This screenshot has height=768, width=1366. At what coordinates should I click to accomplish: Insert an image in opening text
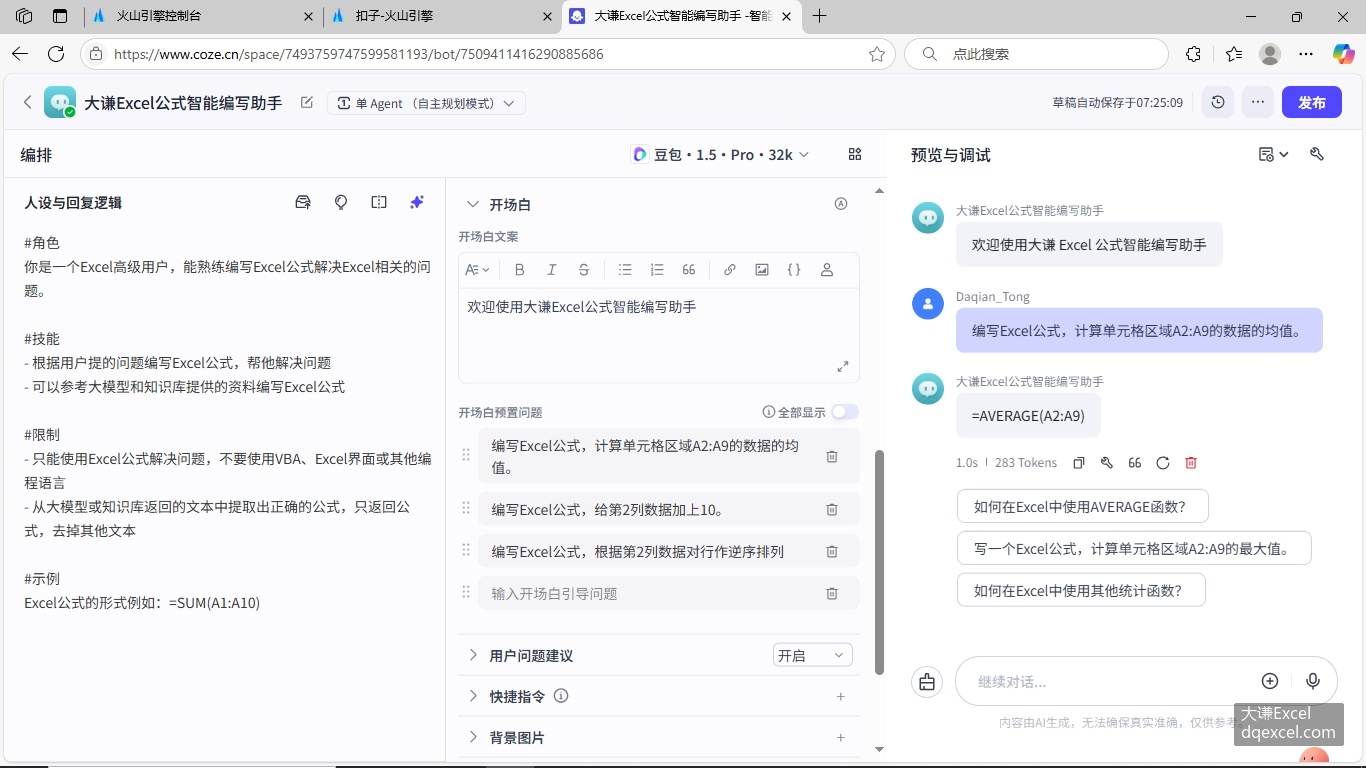[x=762, y=270]
